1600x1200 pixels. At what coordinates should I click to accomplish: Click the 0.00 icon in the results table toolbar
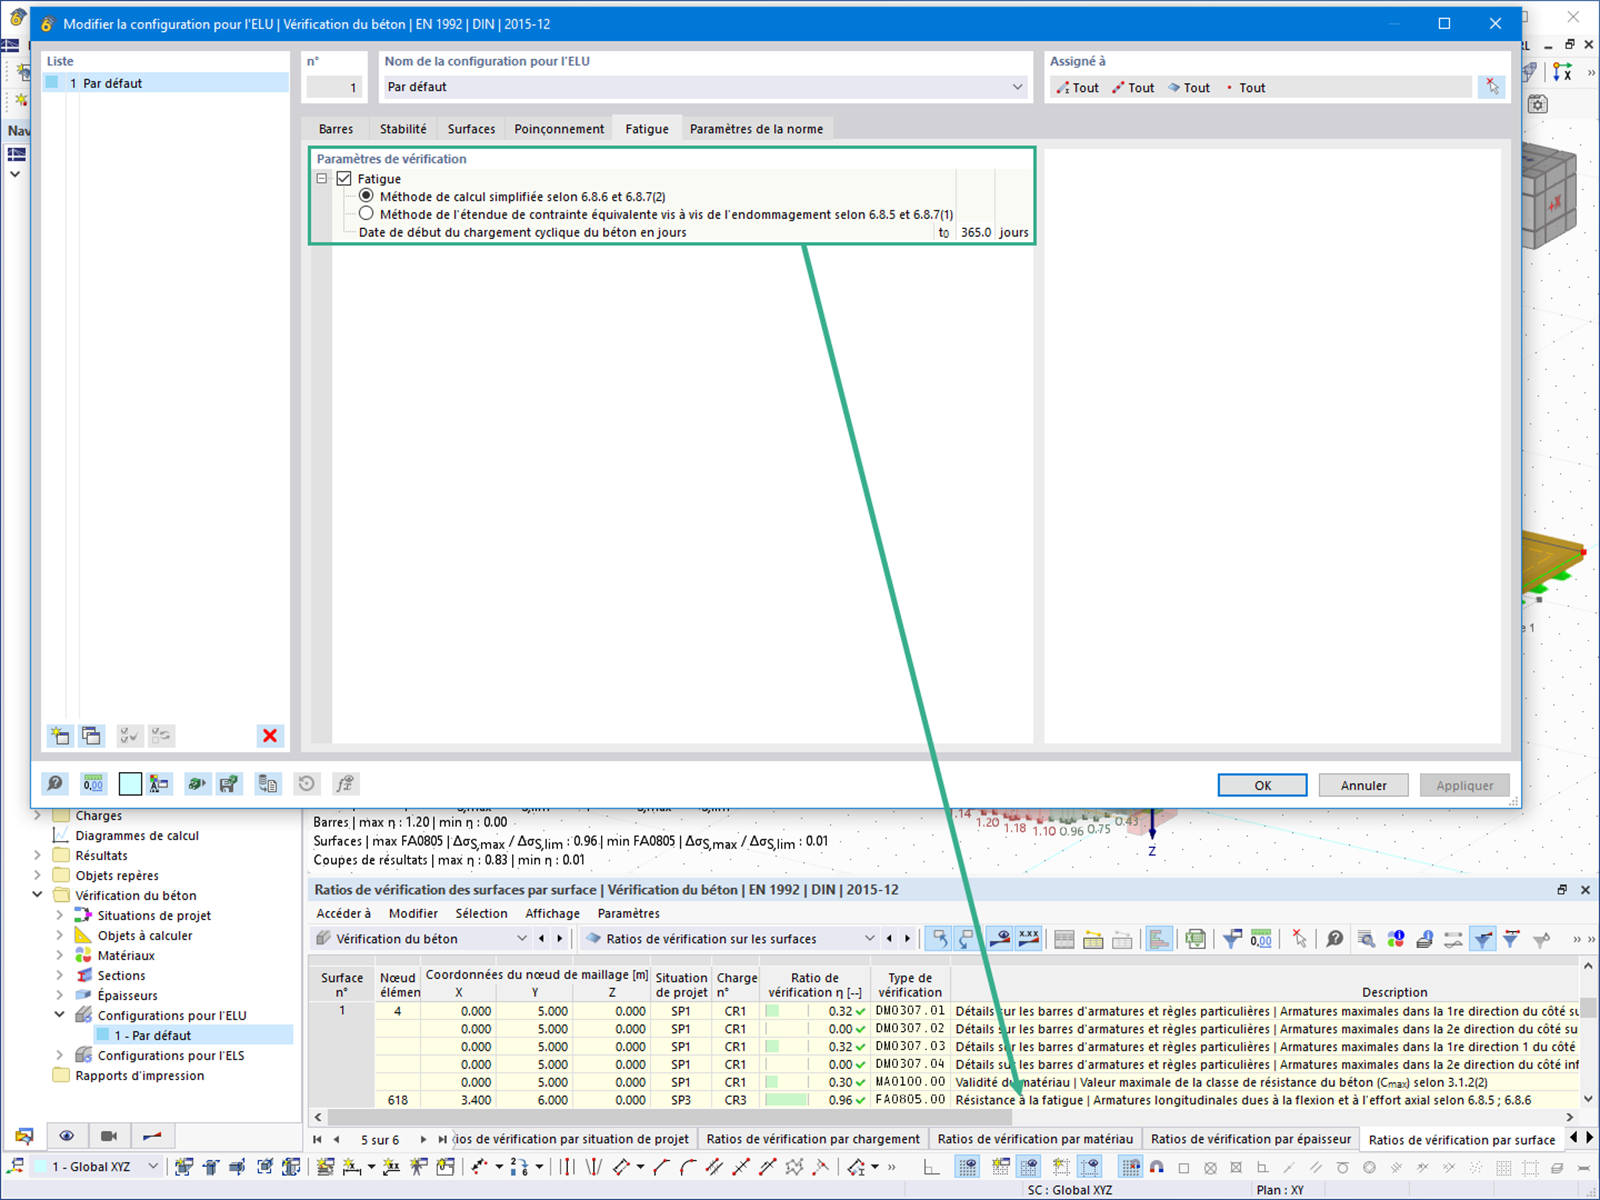click(x=1261, y=939)
